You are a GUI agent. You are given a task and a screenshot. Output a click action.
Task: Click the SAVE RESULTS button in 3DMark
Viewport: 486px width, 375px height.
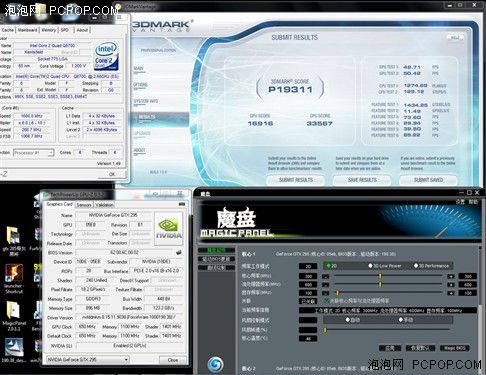click(x=362, y=180)
